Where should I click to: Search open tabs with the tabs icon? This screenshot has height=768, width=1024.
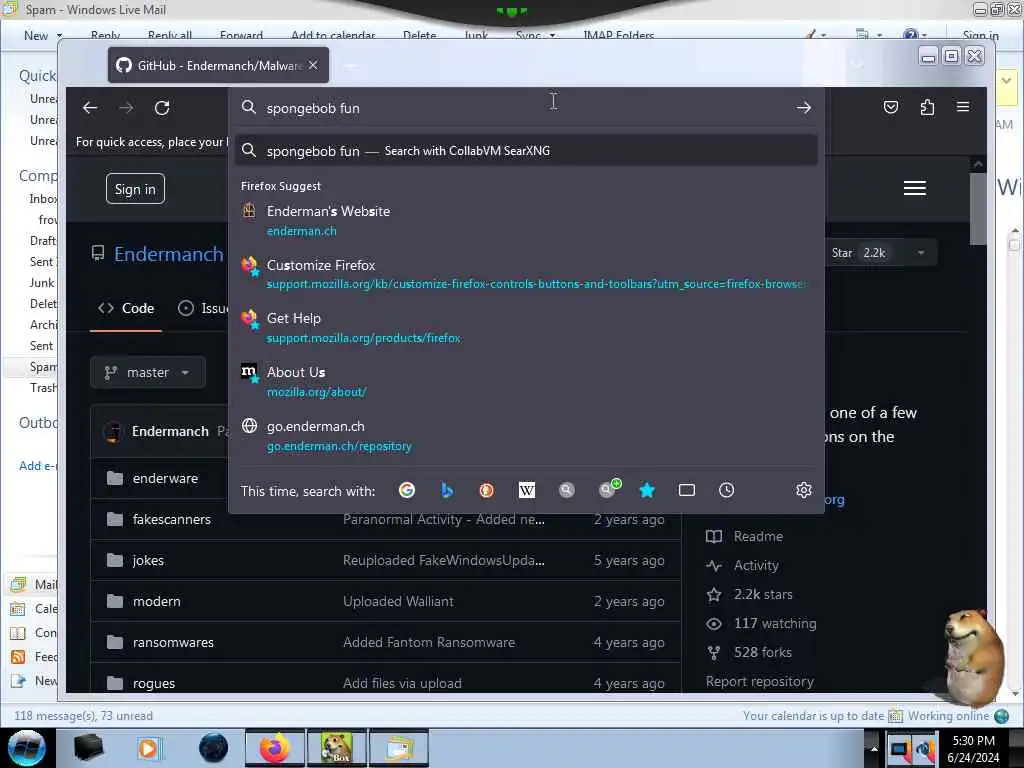tap(686, 490)
